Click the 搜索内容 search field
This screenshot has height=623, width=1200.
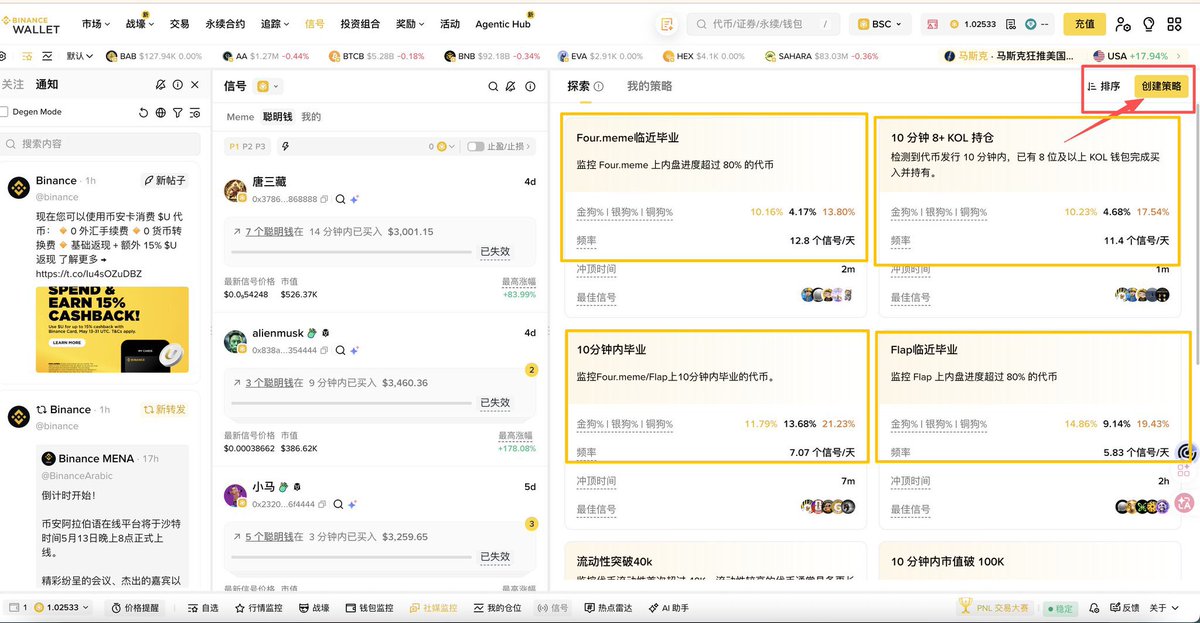pyautogui.click(x=100, y=144)
